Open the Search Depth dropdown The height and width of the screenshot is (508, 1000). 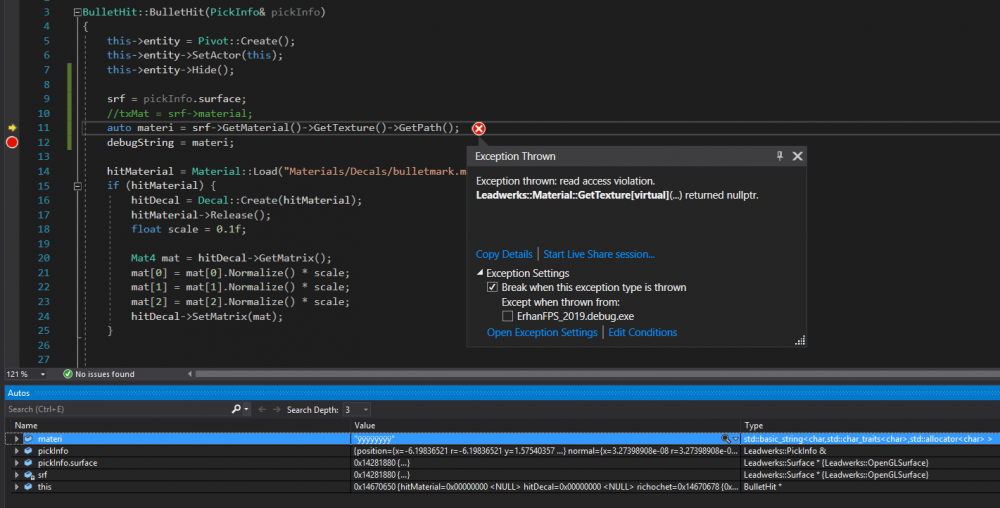click(x=365, y=409)
